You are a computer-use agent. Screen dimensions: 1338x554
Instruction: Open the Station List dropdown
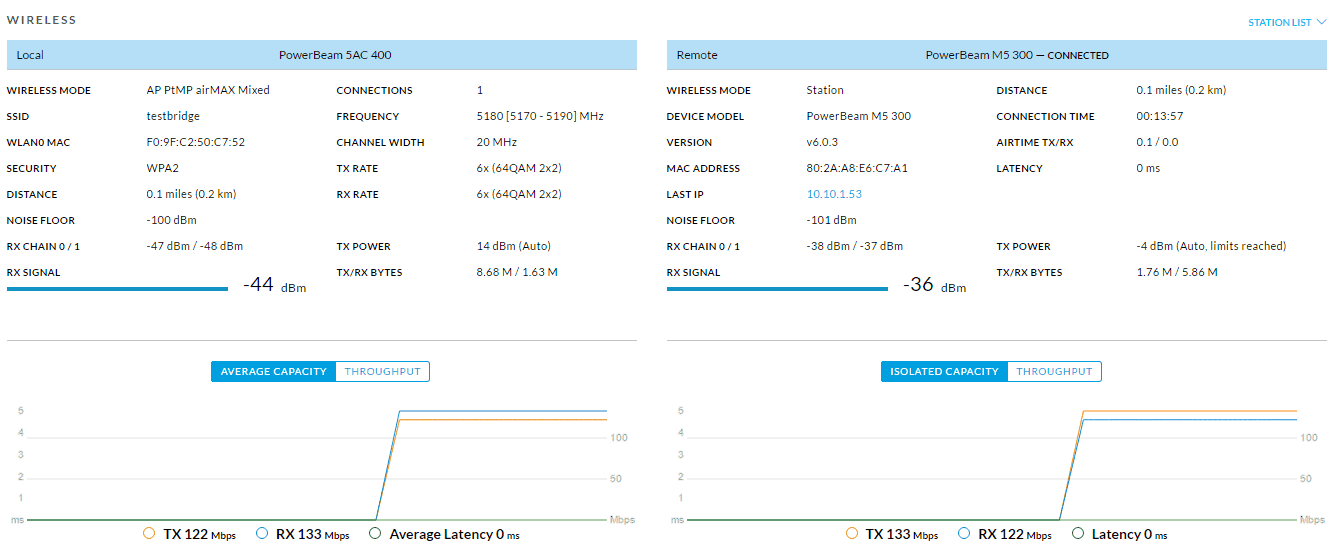[1286, 22]
